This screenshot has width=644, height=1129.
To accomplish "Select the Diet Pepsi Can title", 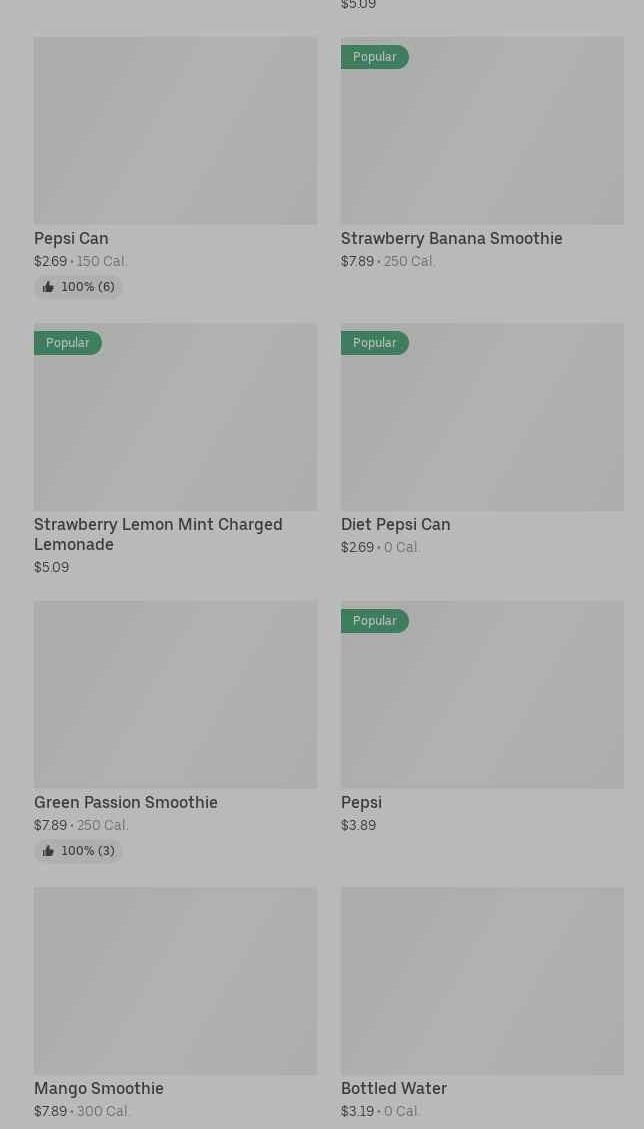I will point(395,524).
